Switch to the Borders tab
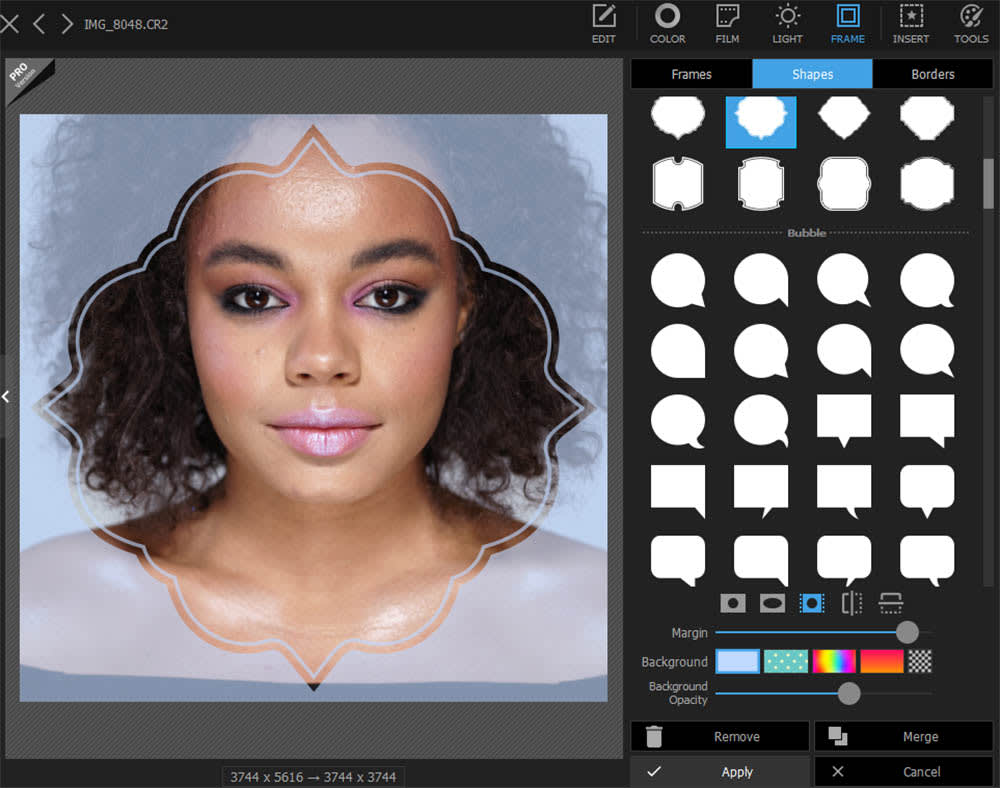 click(x=932, y=73)
